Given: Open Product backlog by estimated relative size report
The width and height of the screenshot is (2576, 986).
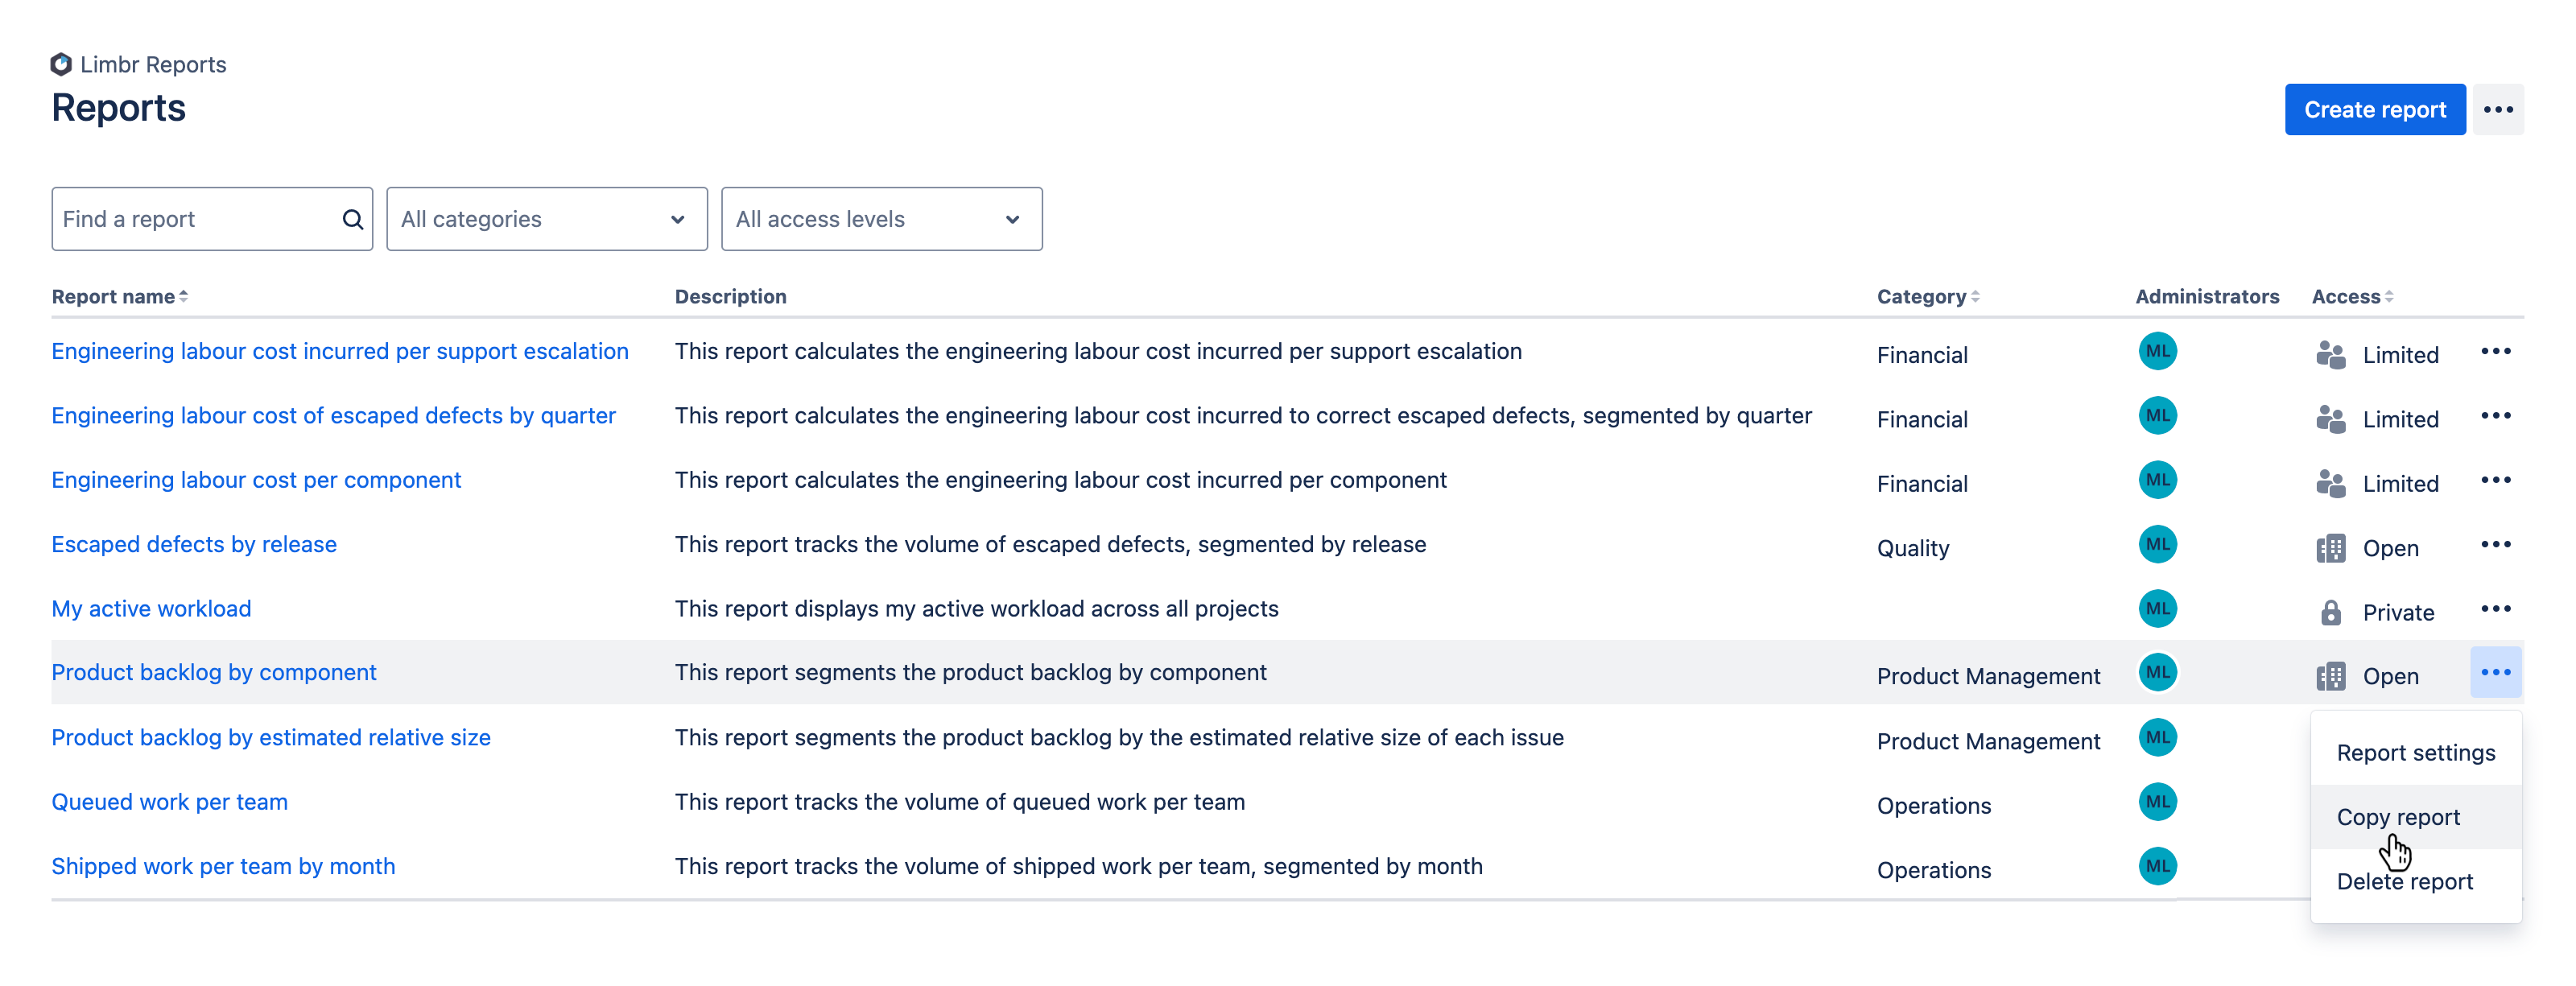Looking at the screenshot, I should click(271, 737).
